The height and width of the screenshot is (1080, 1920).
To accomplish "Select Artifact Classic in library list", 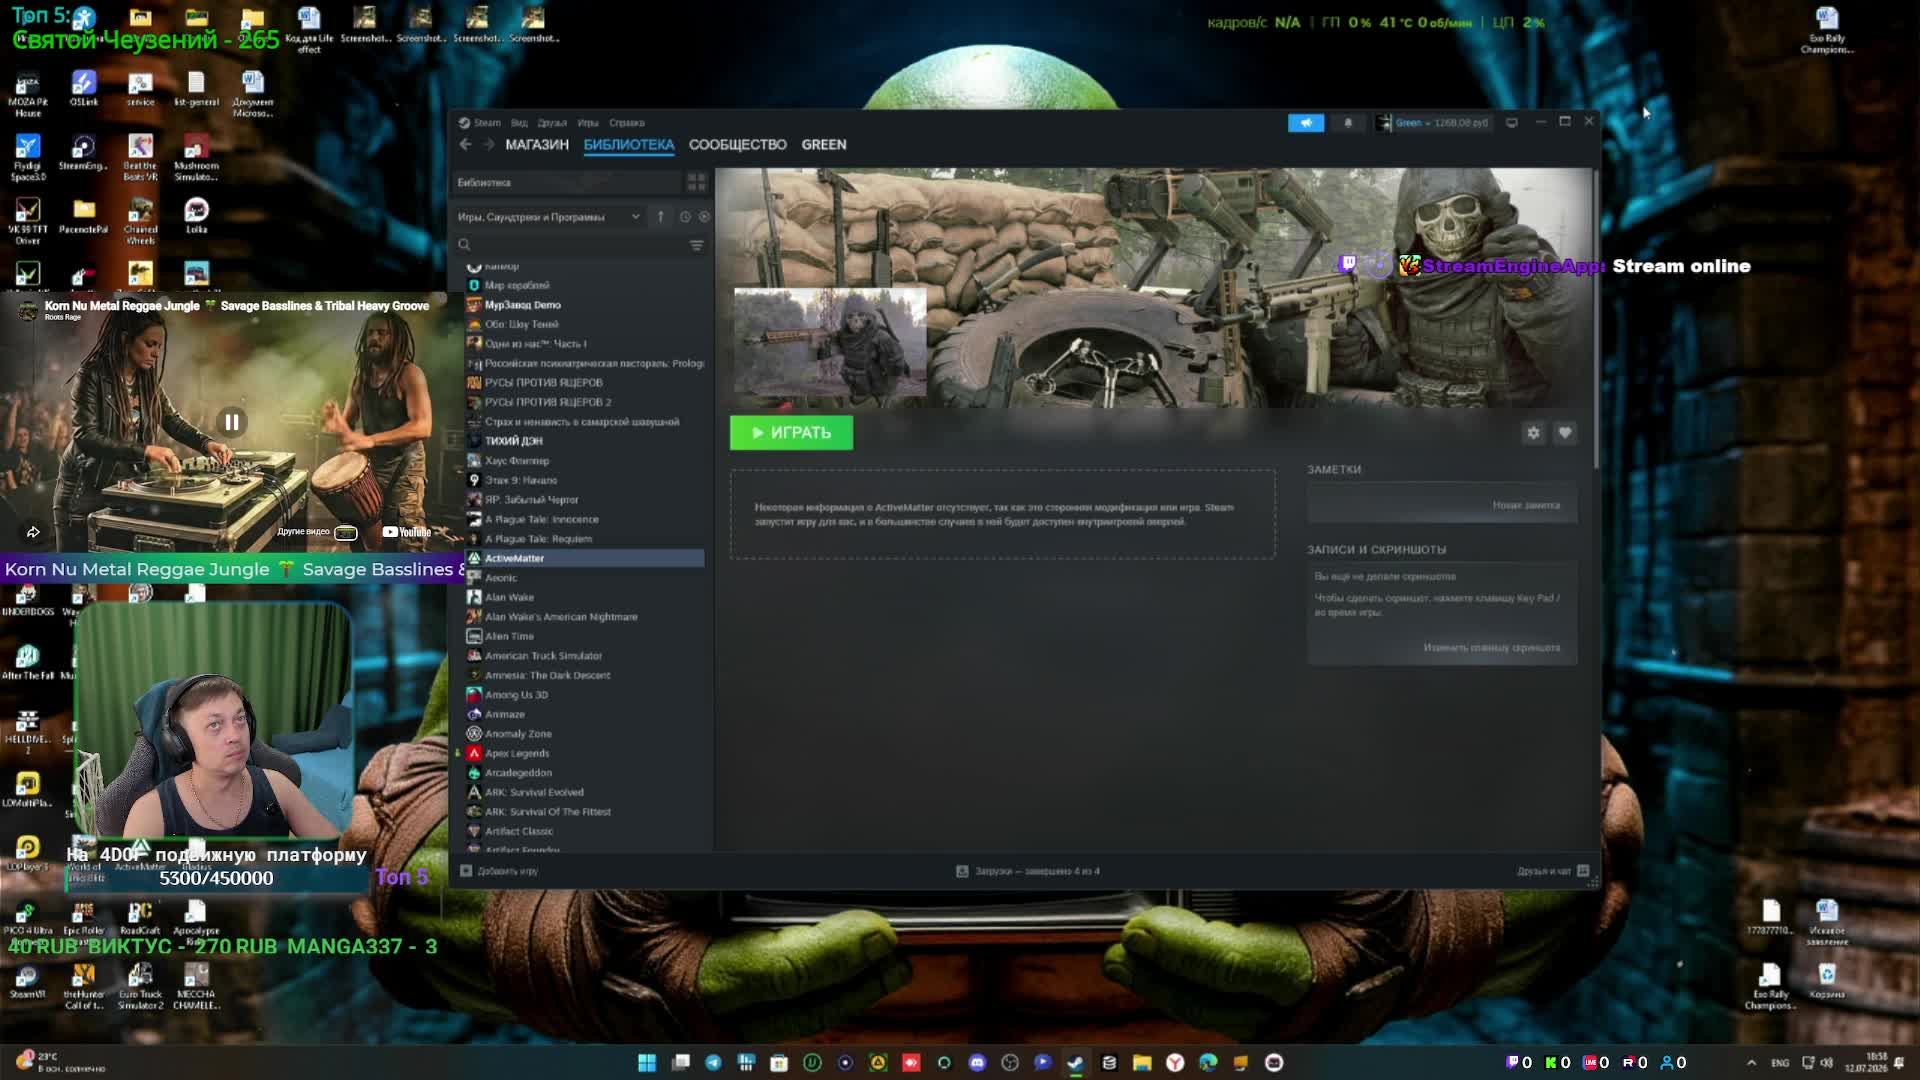I will point(586,832).
